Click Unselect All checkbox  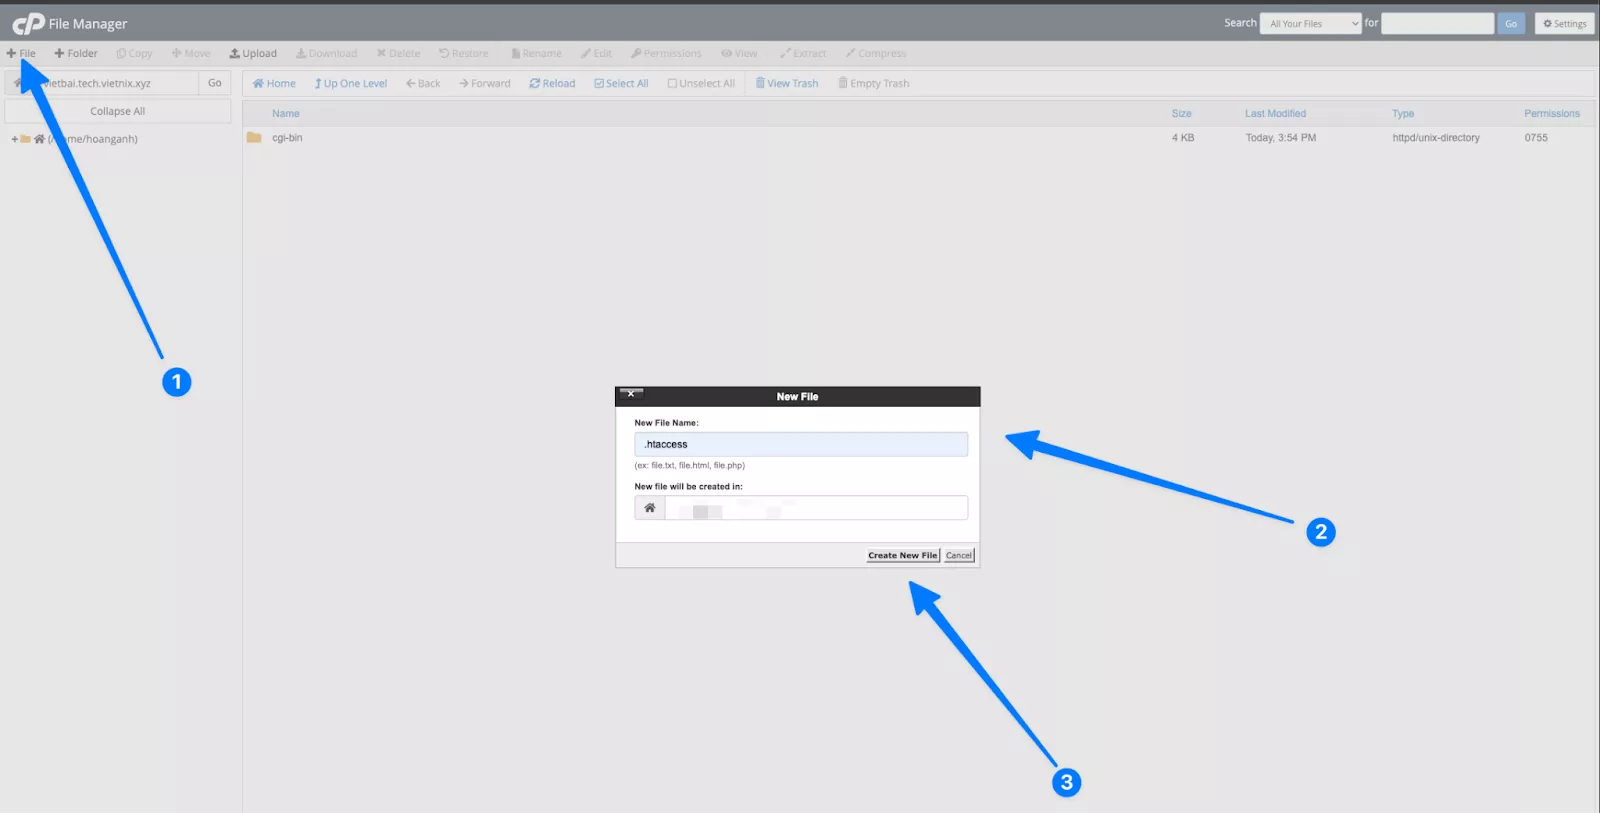coord(701,84)
